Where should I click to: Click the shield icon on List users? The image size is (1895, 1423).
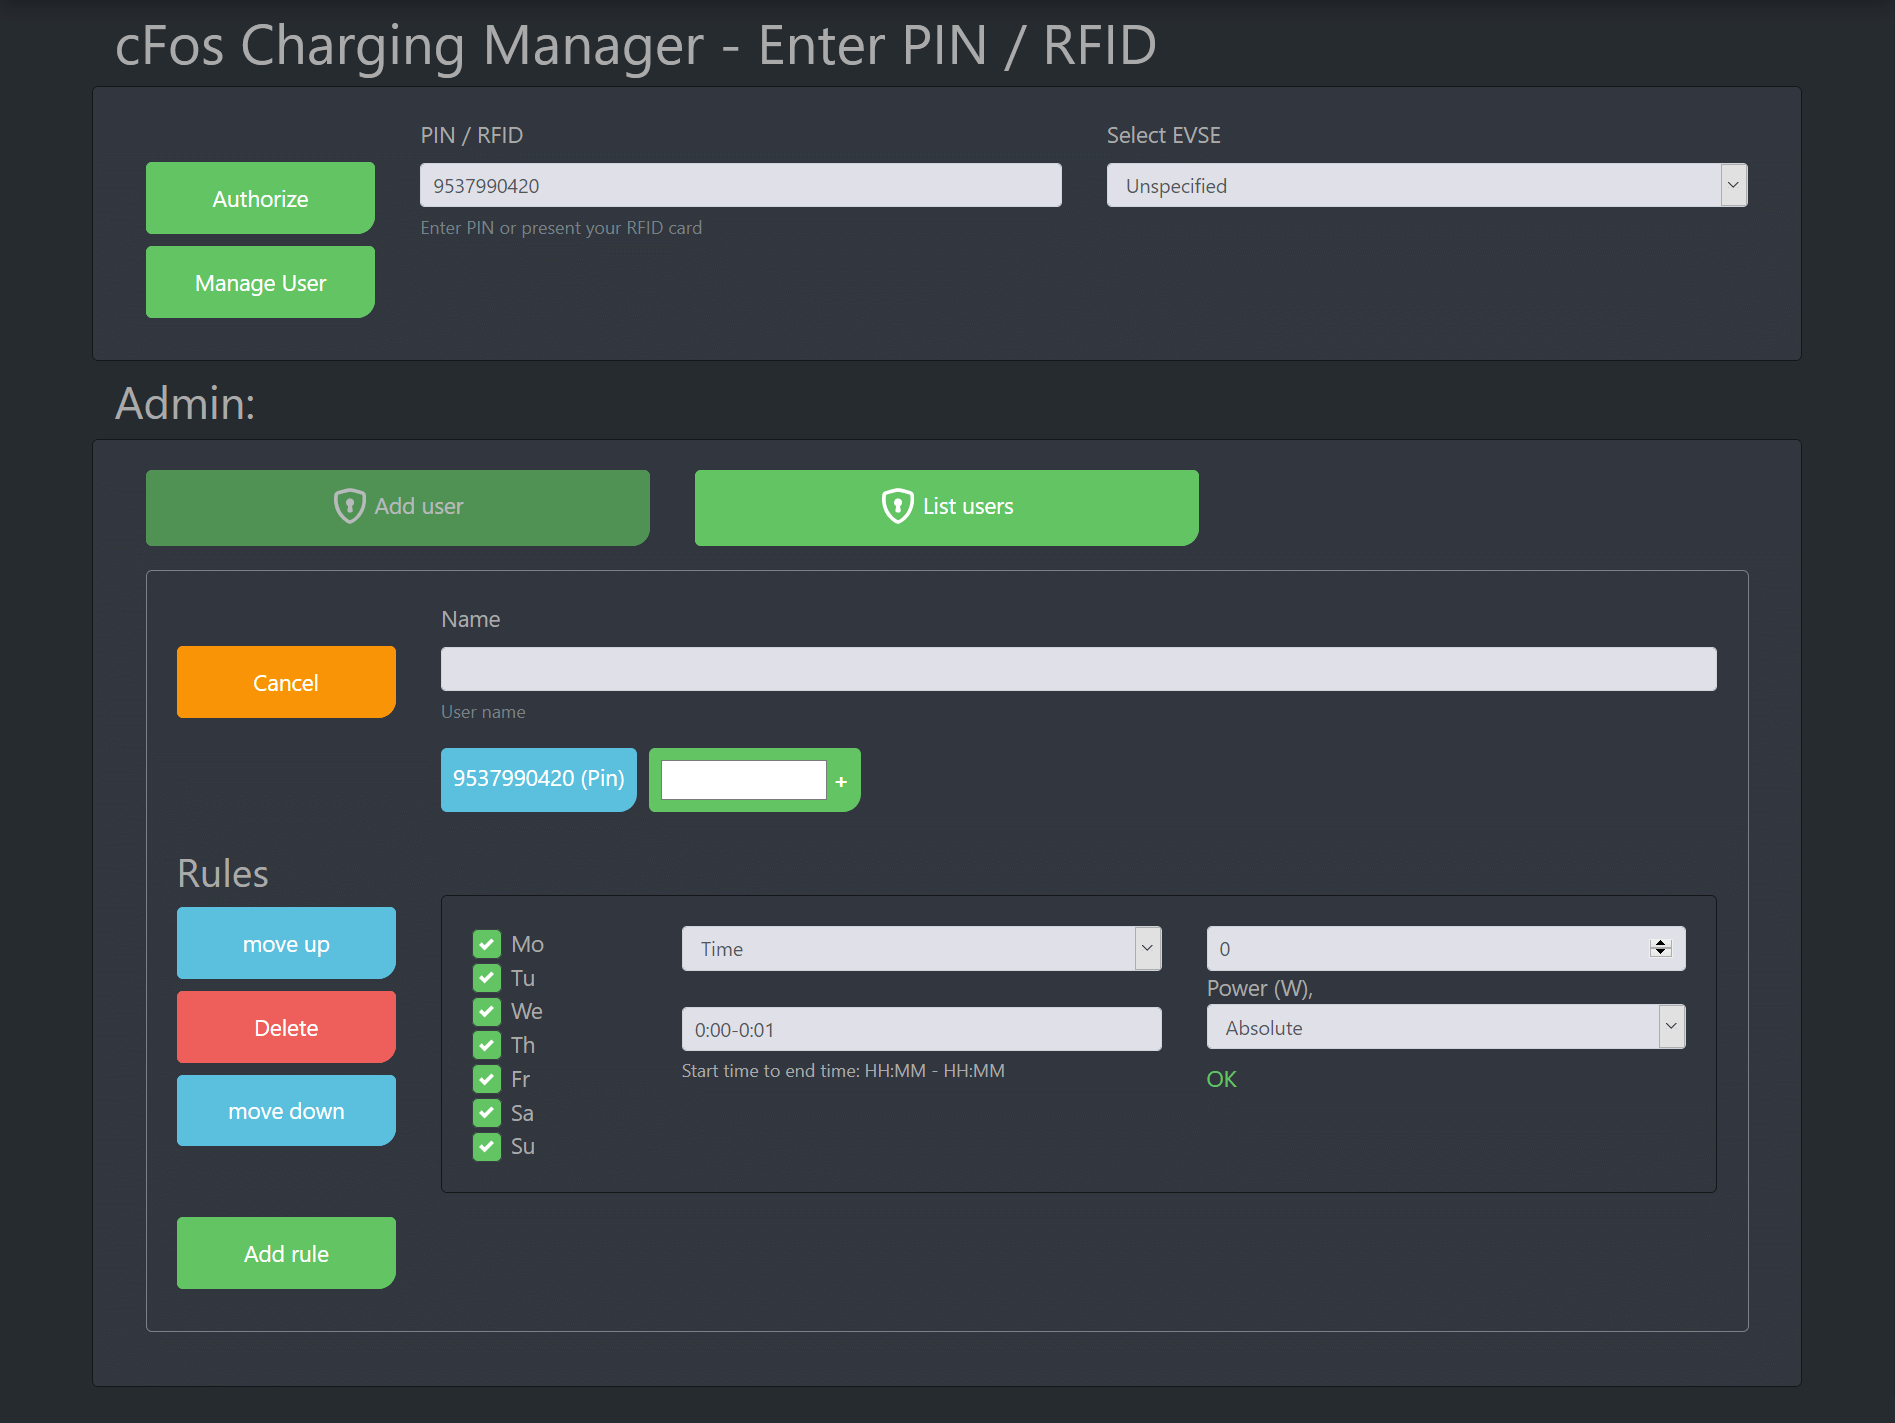click(x=897, y=506)
